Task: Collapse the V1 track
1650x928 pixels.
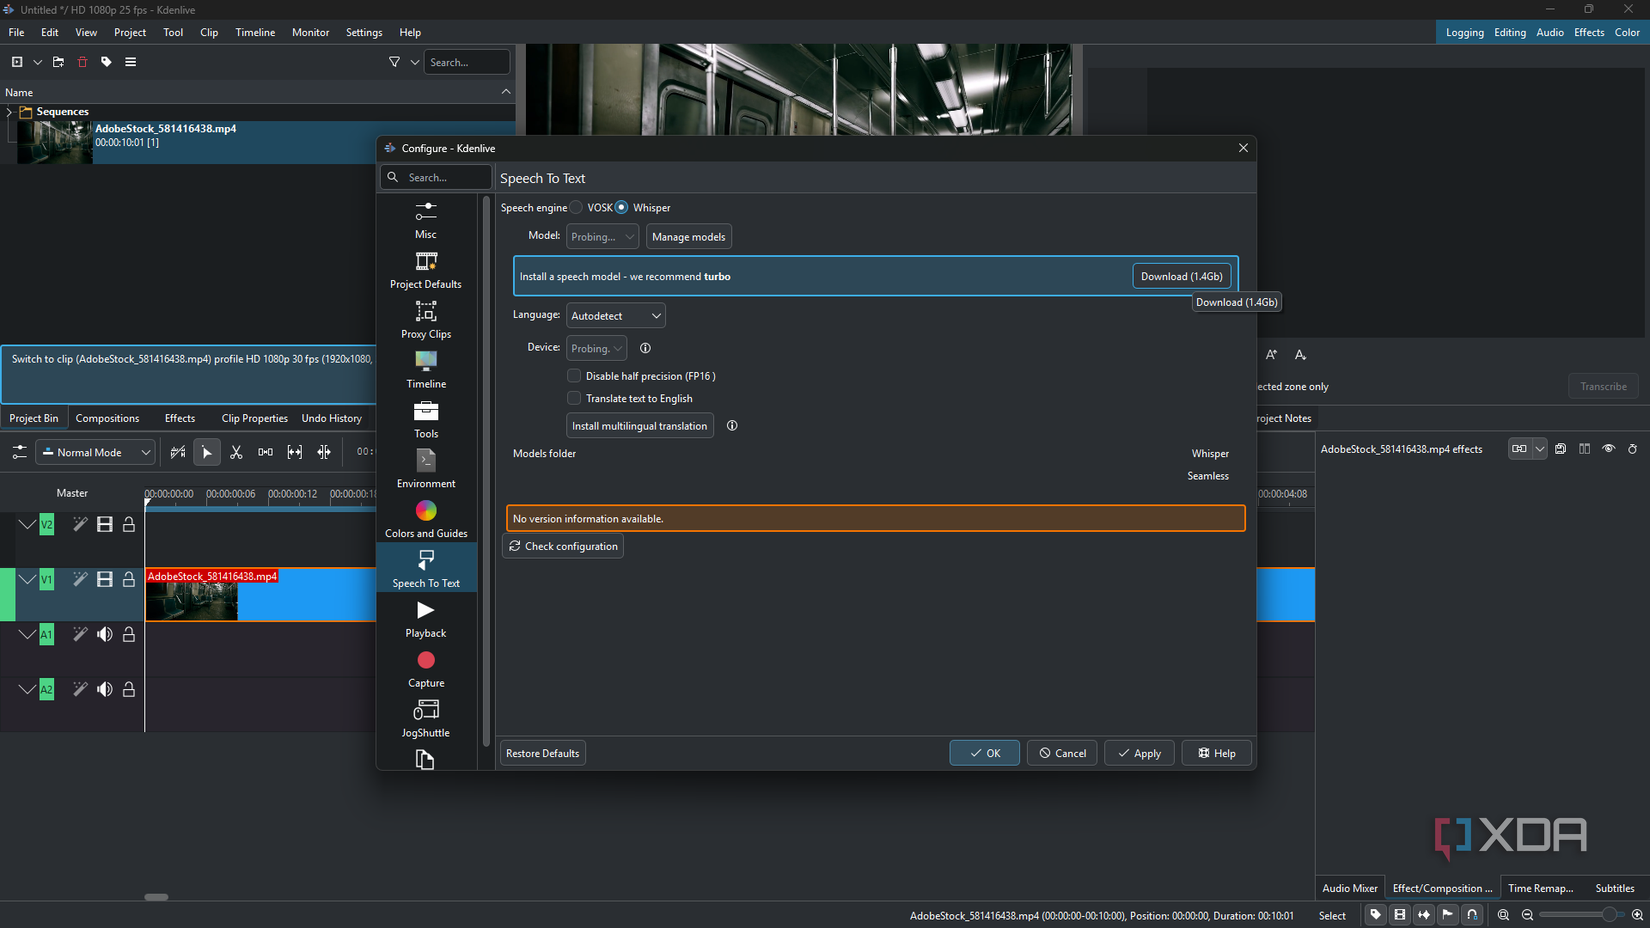Action: point(27,580)
